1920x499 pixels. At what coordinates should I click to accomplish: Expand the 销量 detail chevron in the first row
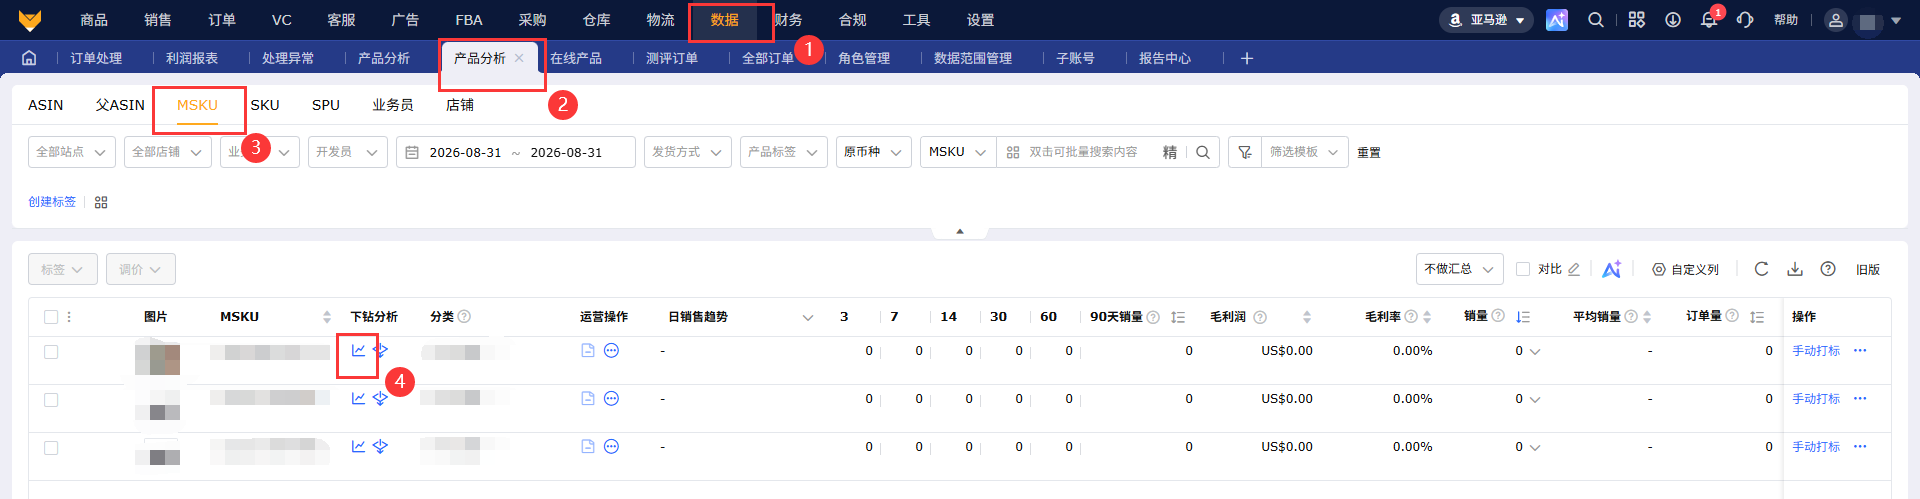pyautogui.click(x=1535, y=352)
